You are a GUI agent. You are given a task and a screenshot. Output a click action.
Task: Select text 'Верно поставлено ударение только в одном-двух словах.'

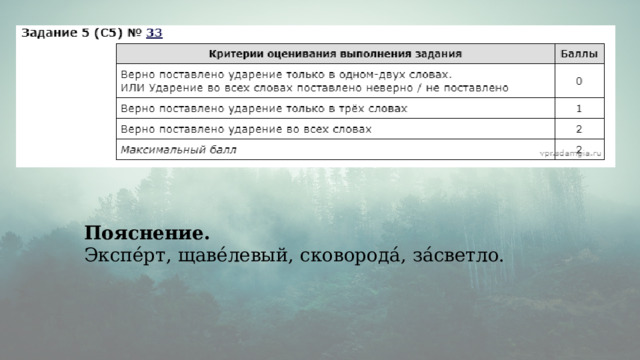[x=287, y=75]
